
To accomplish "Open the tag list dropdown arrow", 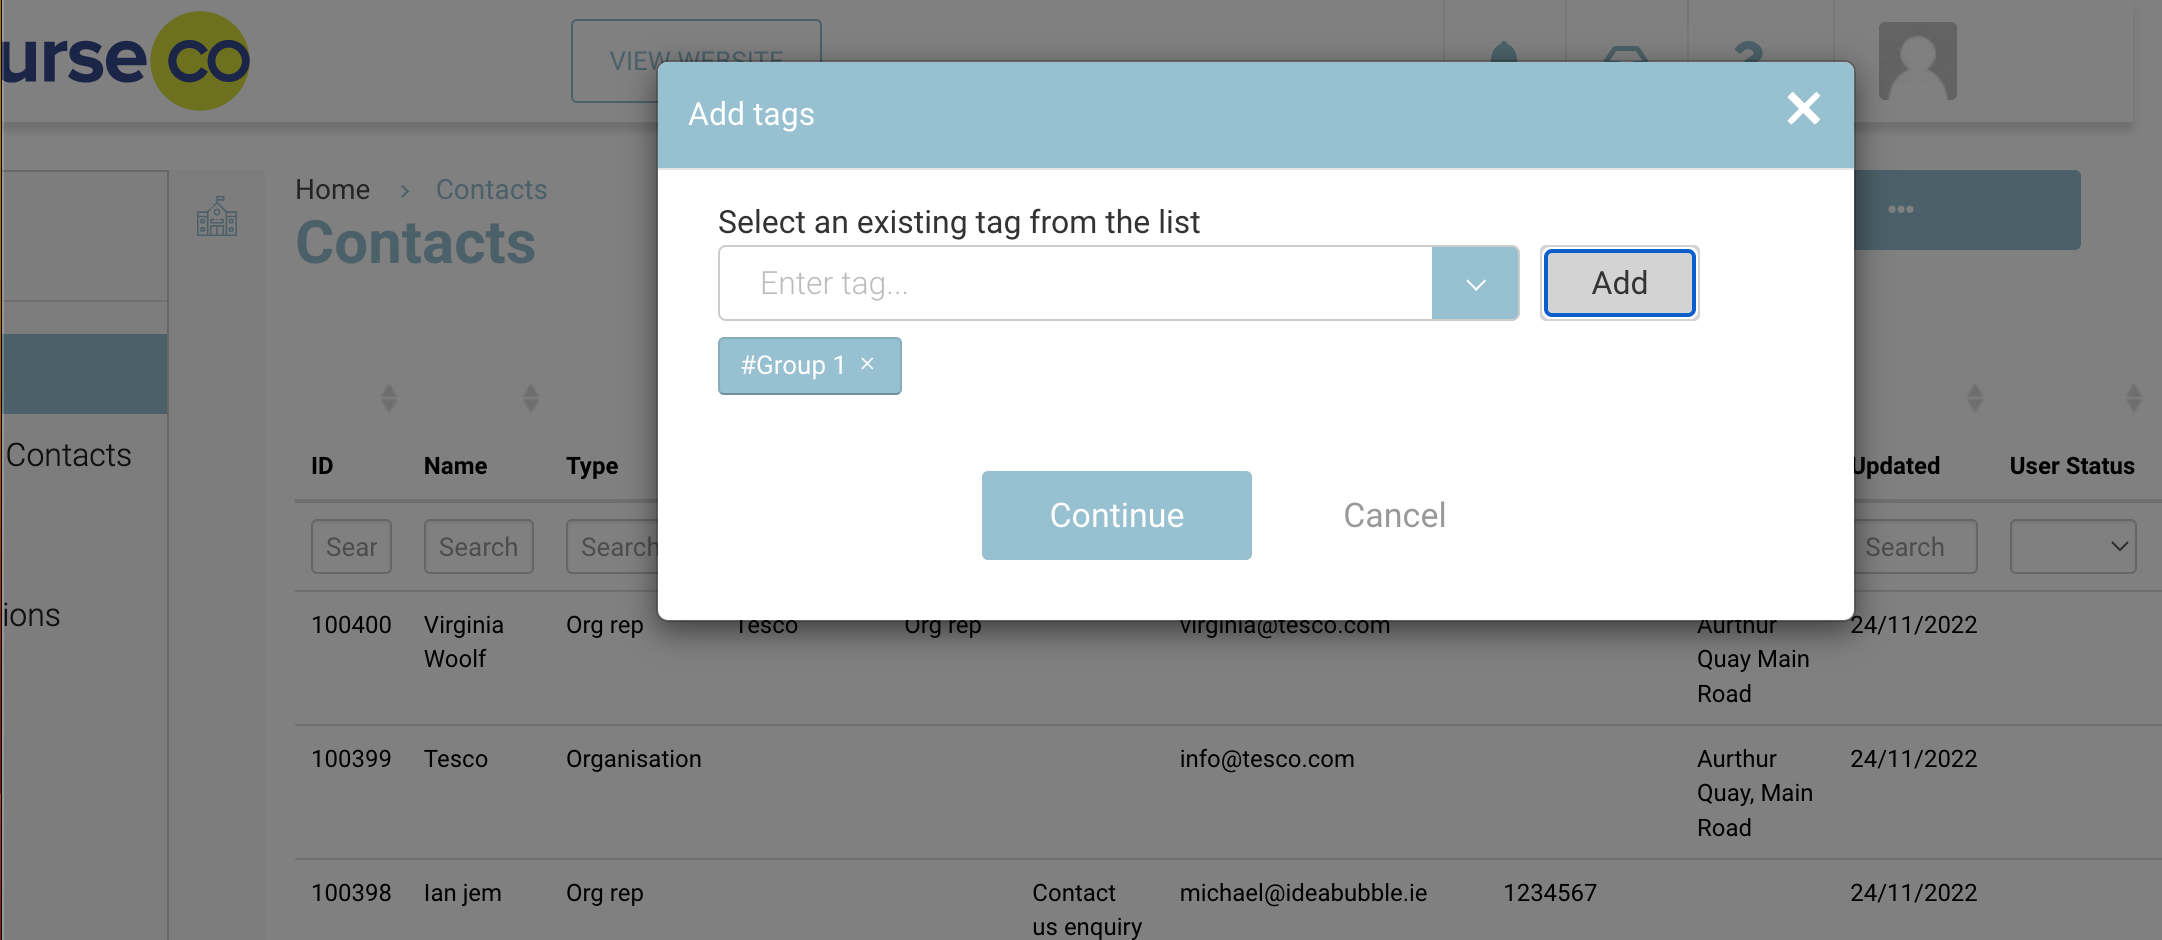I will (x=1475, y=284).
